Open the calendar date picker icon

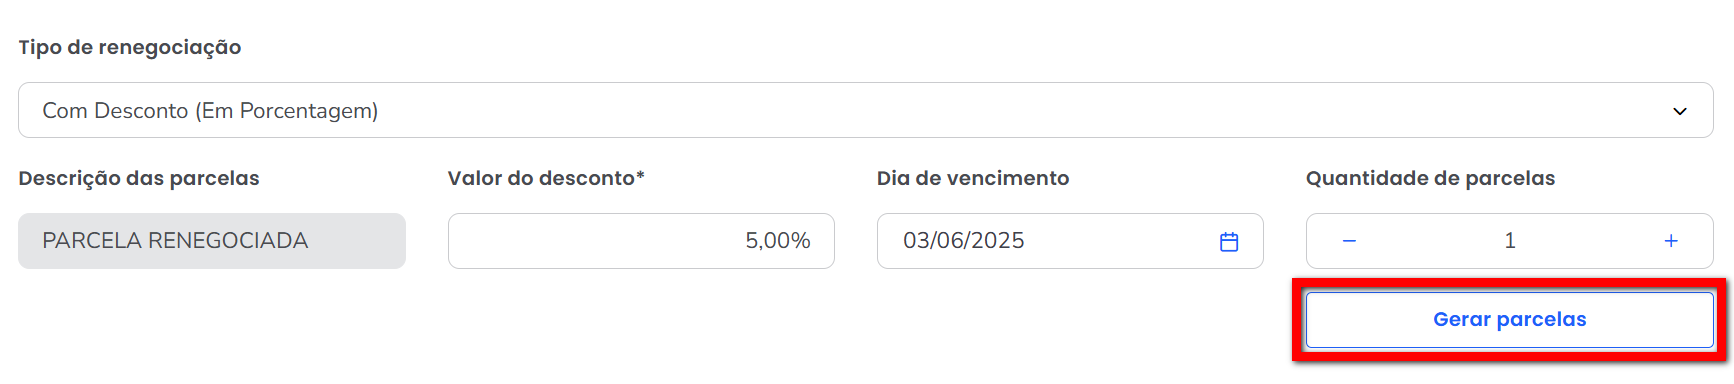click(1229, 241)
